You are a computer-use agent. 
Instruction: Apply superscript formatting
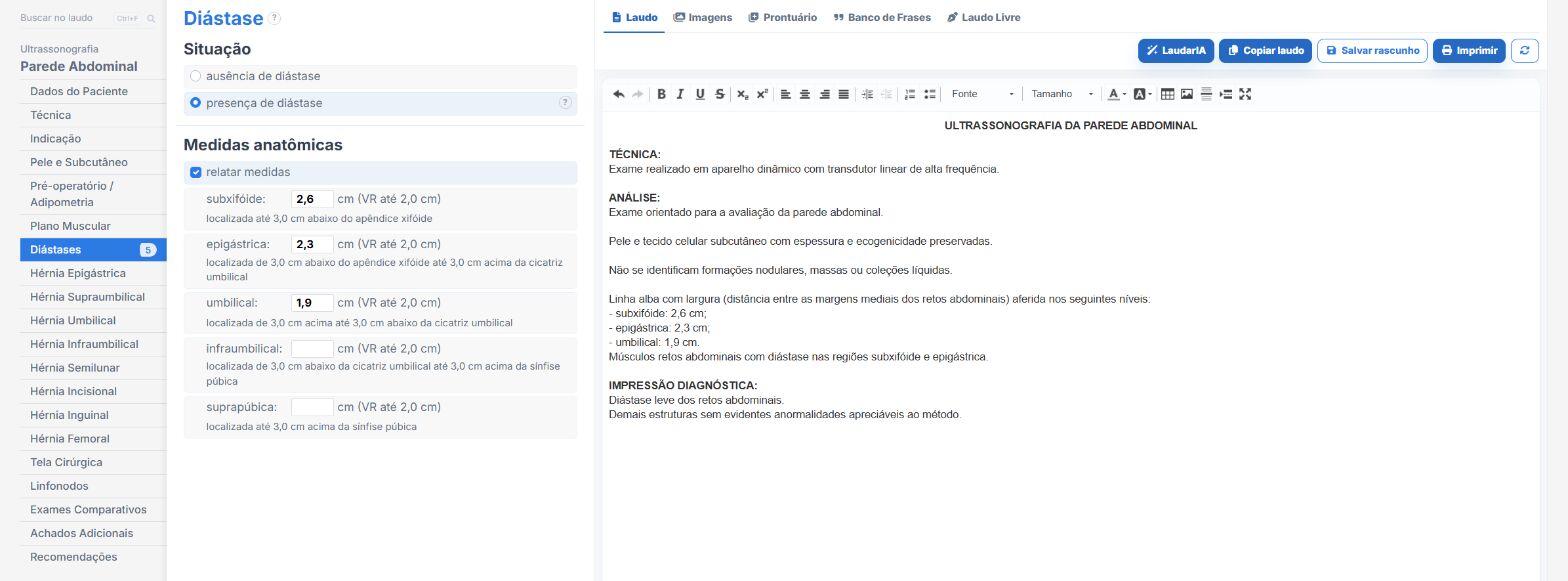(762, 94)
